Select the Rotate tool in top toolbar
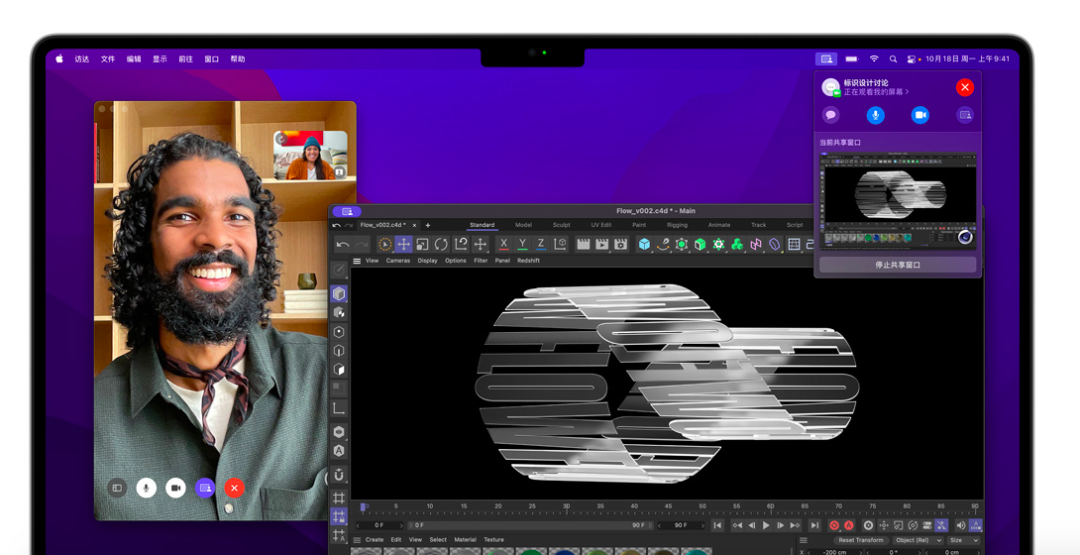 [x=441, y=244]
